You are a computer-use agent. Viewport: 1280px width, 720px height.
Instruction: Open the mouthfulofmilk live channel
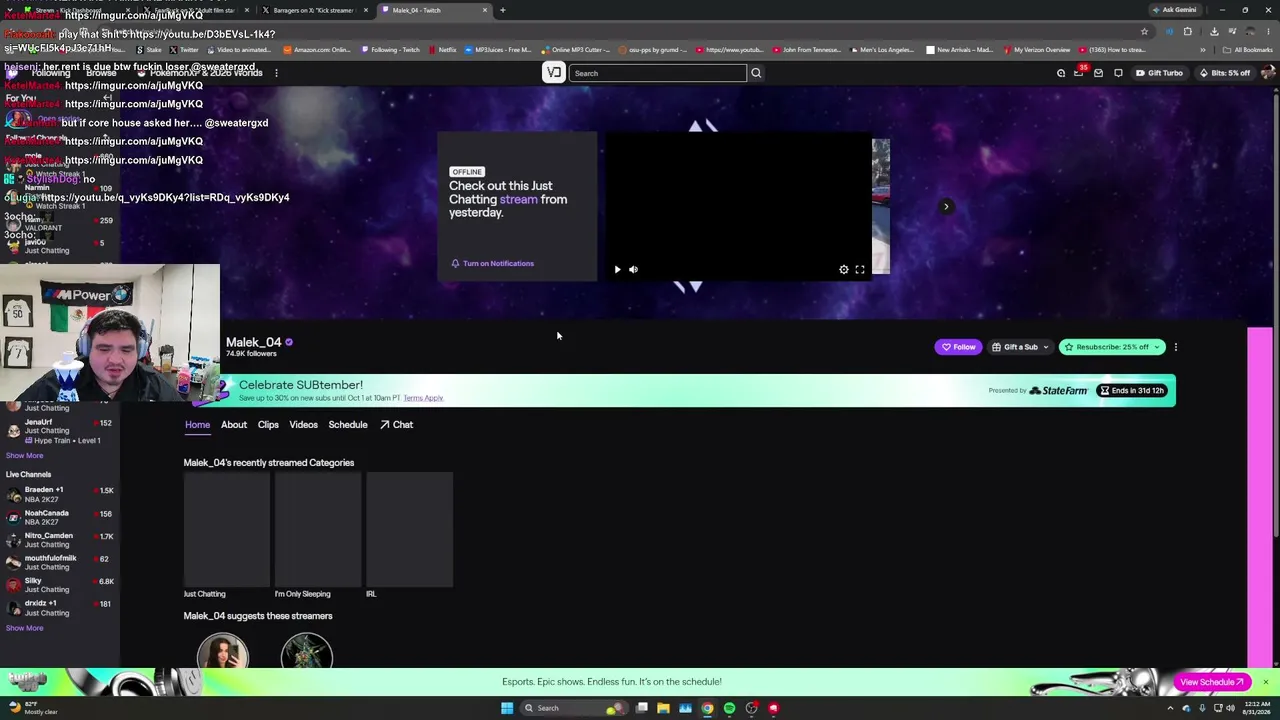(60, 563)
